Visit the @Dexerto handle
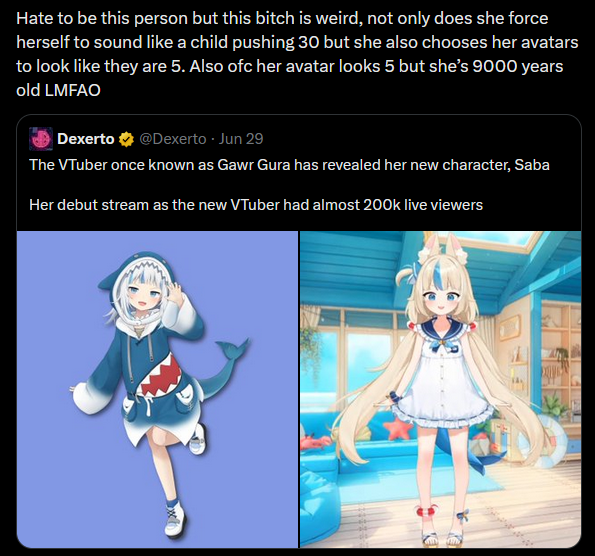595x556 pixels. coord(173,139)
